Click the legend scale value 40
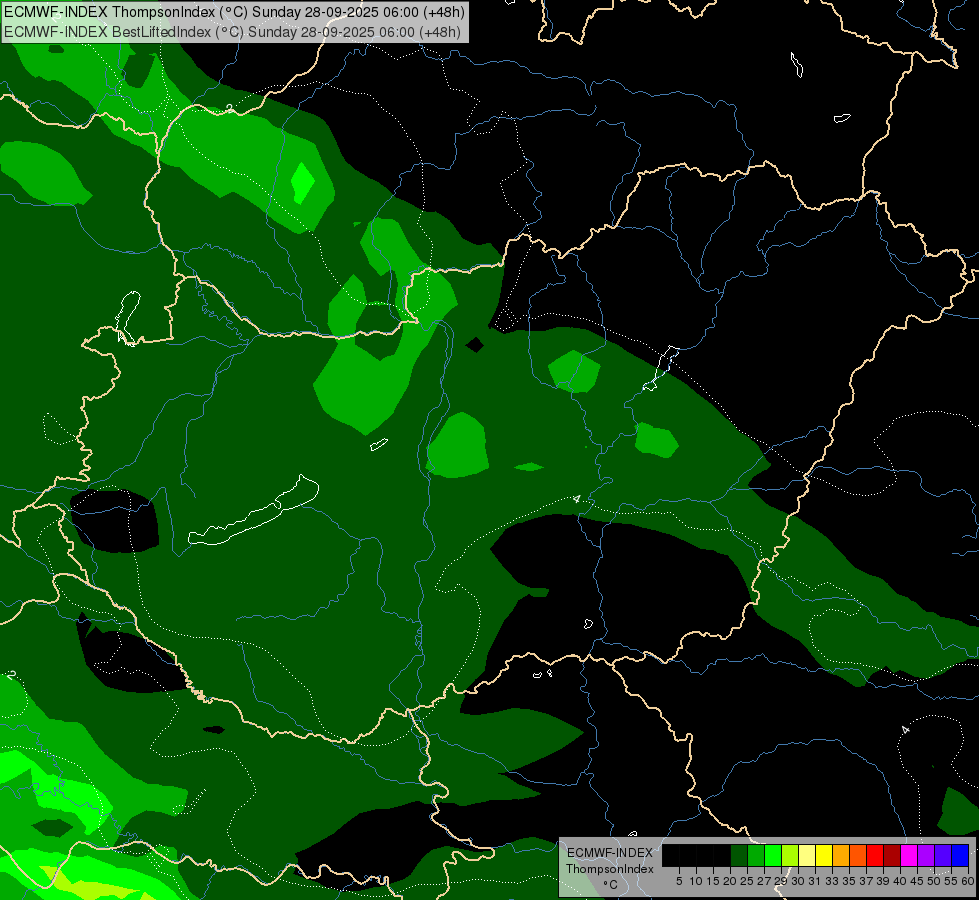 click(900, 881)
